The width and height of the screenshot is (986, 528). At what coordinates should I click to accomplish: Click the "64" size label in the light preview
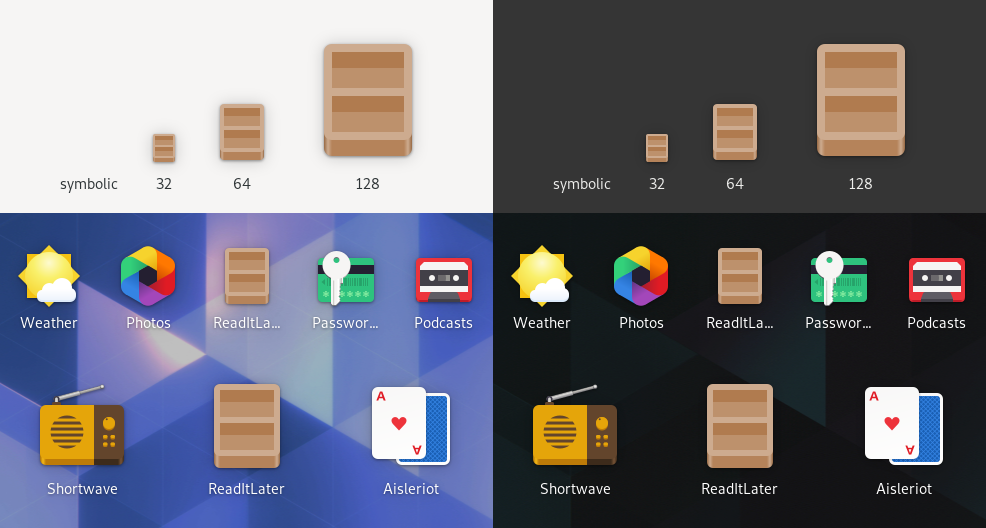242,184
